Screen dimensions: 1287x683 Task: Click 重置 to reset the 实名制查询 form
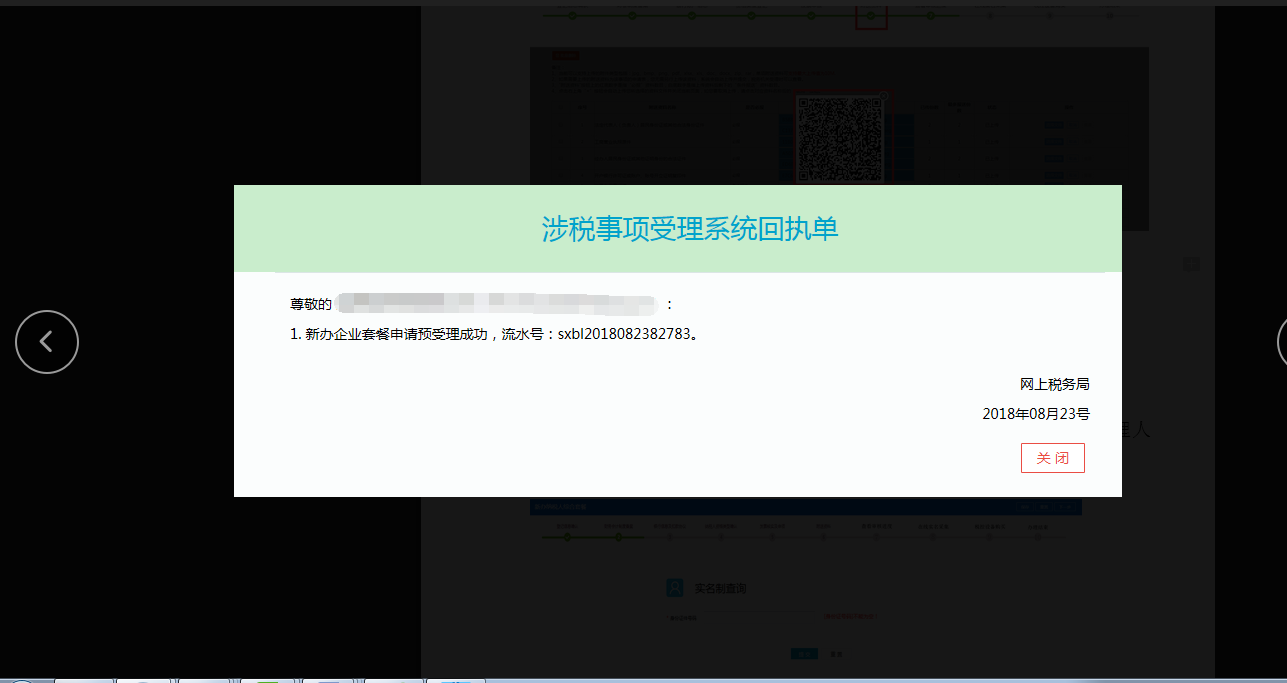click(836, 652)
